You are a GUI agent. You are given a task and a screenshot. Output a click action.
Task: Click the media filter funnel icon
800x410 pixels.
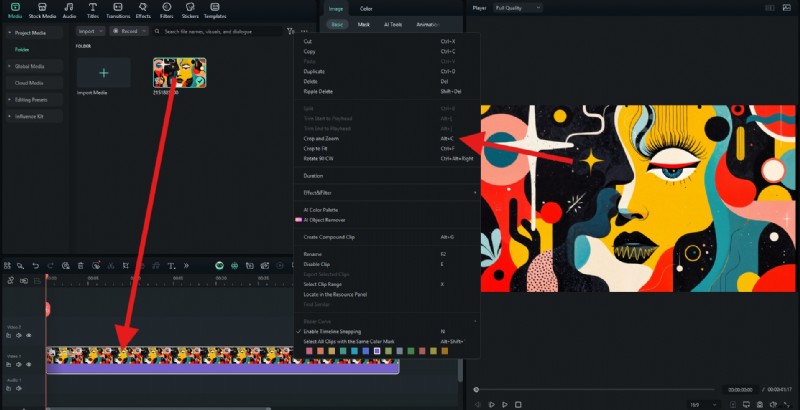pyautogui.click(x=290, y=31)
